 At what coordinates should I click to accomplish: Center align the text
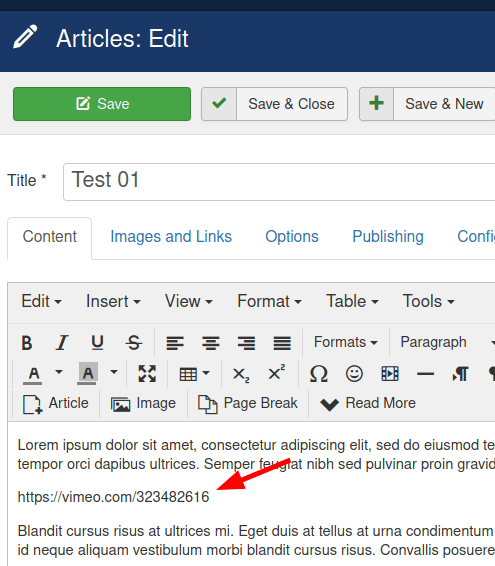211,343
